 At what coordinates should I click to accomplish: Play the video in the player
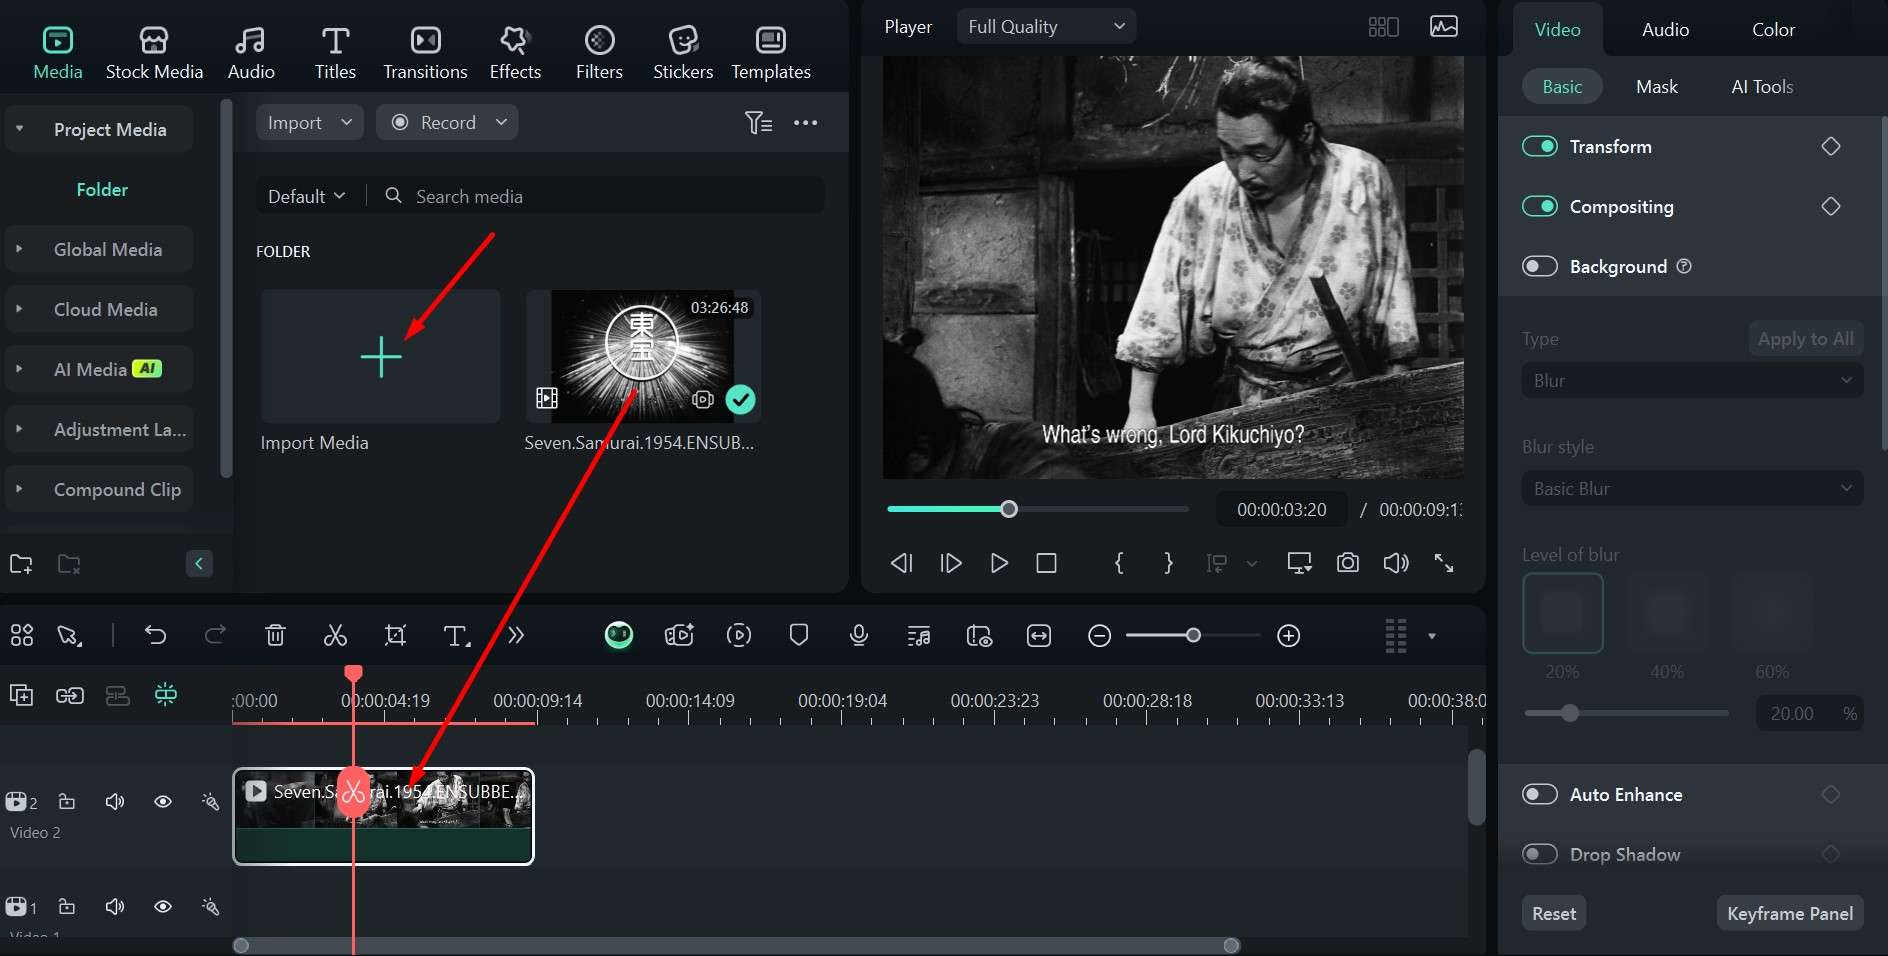[x=998, y=563]
